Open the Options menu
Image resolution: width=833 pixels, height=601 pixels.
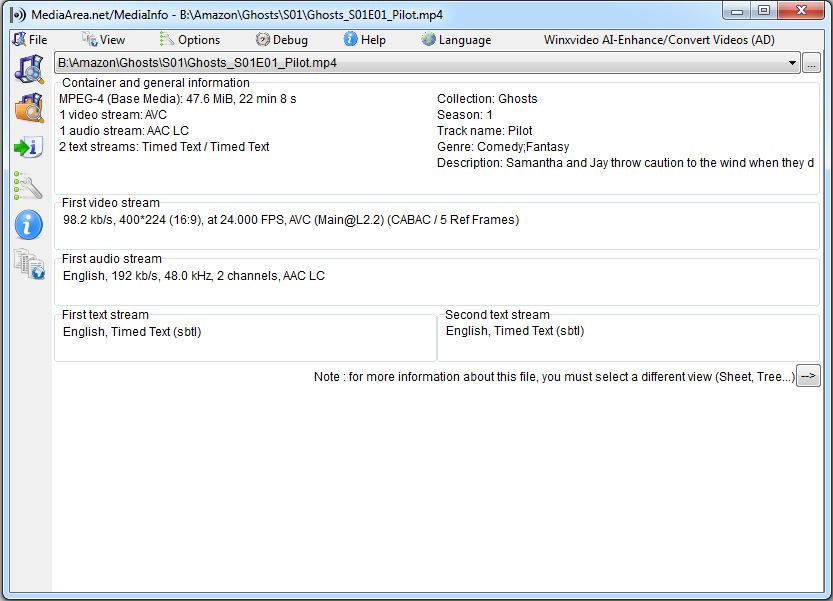190,40
